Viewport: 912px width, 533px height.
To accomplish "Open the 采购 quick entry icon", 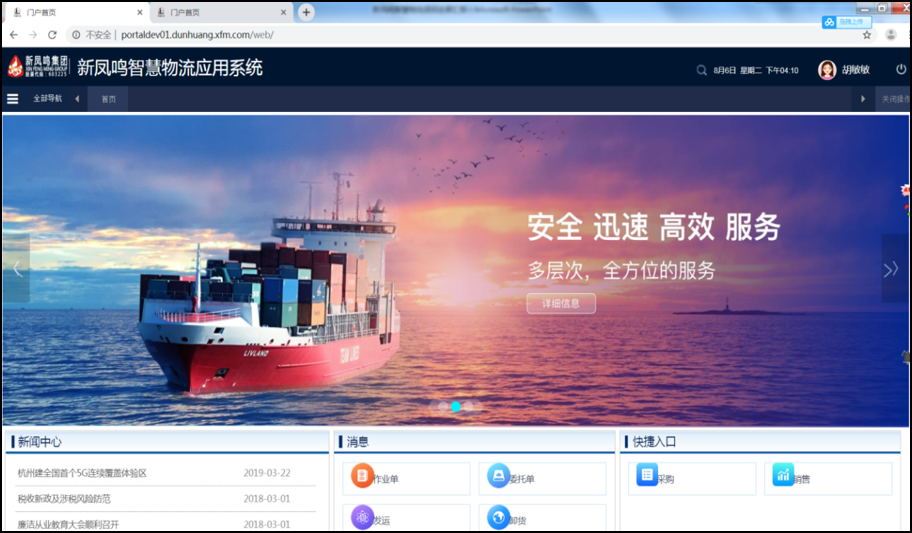I will [x=647, y=476].
